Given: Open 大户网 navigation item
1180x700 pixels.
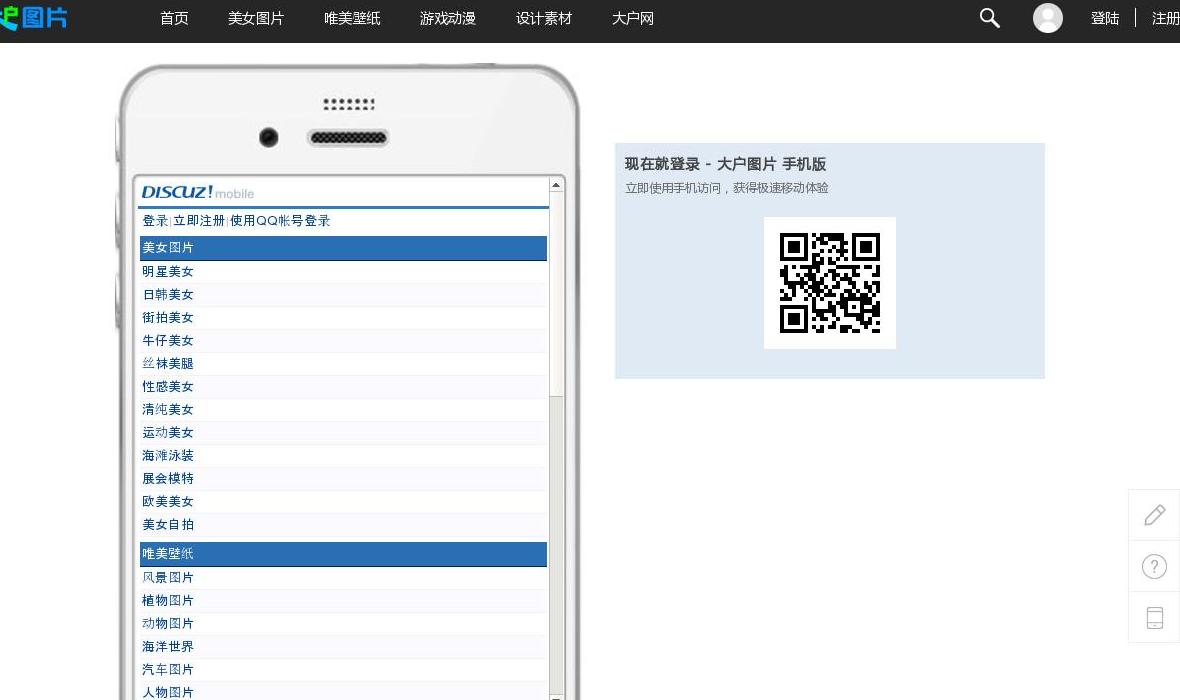Looking at the screenshot, I should click(633, 18).
